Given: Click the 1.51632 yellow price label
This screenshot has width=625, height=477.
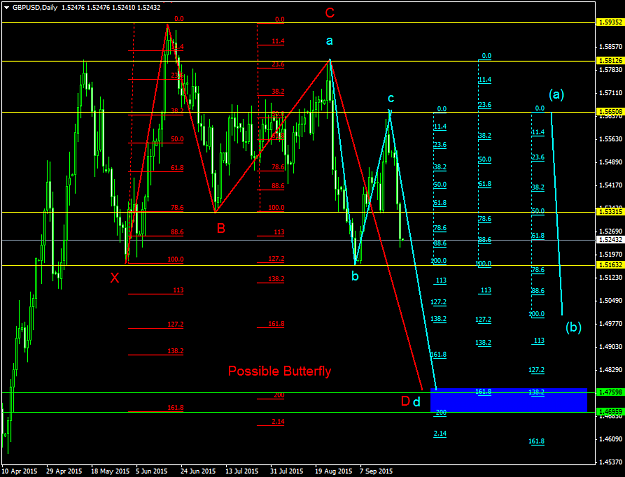Looking at the screenshot, I should click(x=610, y=265).
